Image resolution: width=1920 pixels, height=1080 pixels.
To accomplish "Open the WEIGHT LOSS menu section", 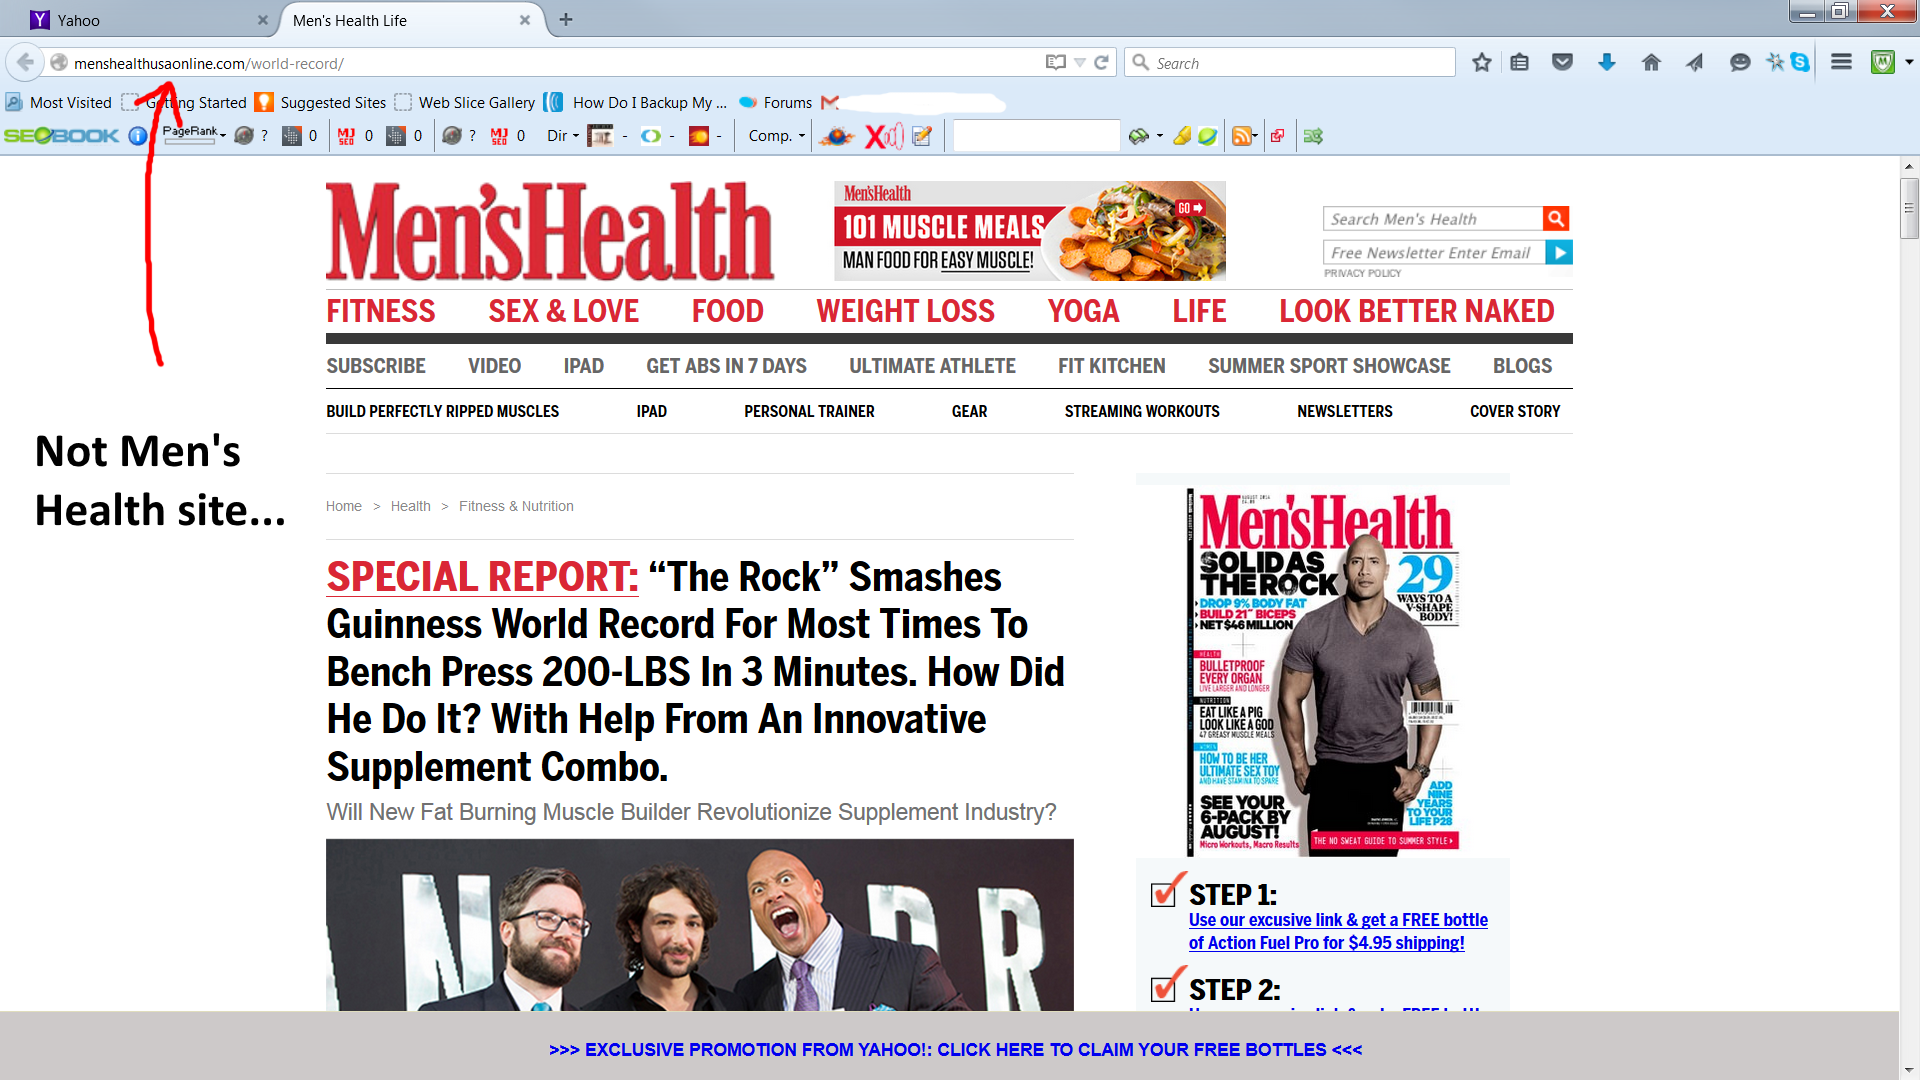I will point(905,311).
